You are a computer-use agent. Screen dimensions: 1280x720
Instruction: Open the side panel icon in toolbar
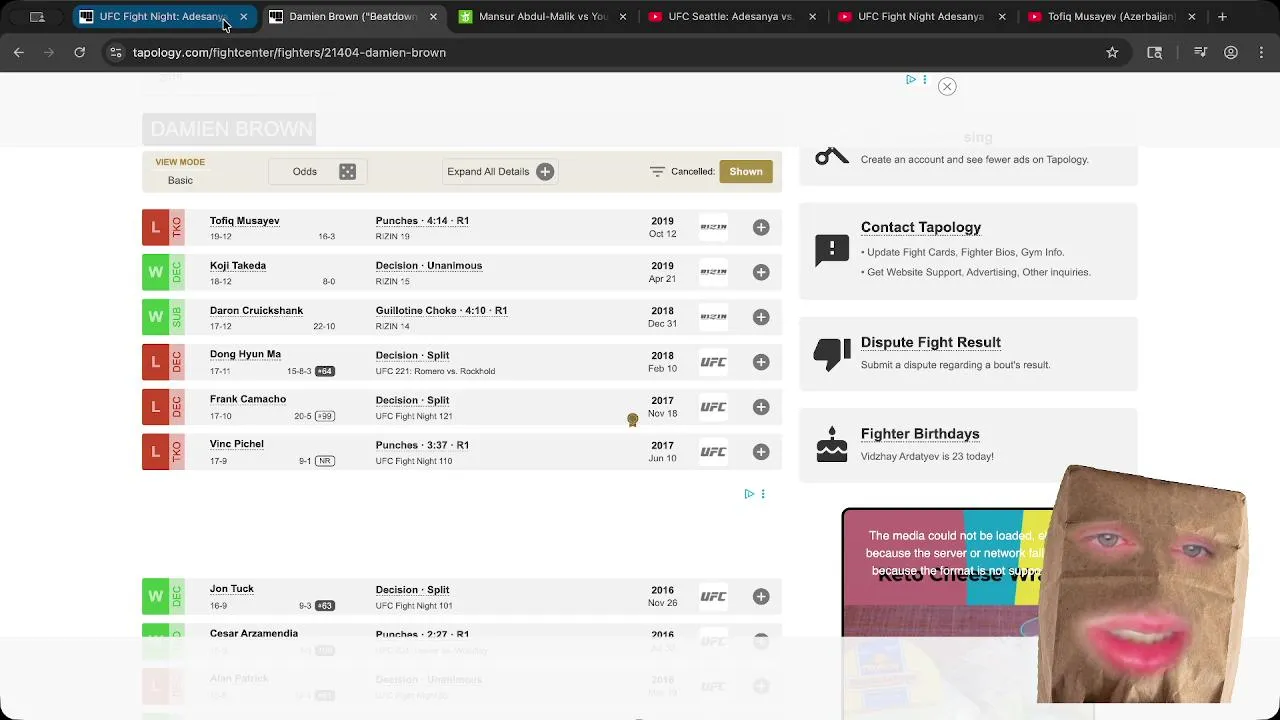click(1154, 52)
